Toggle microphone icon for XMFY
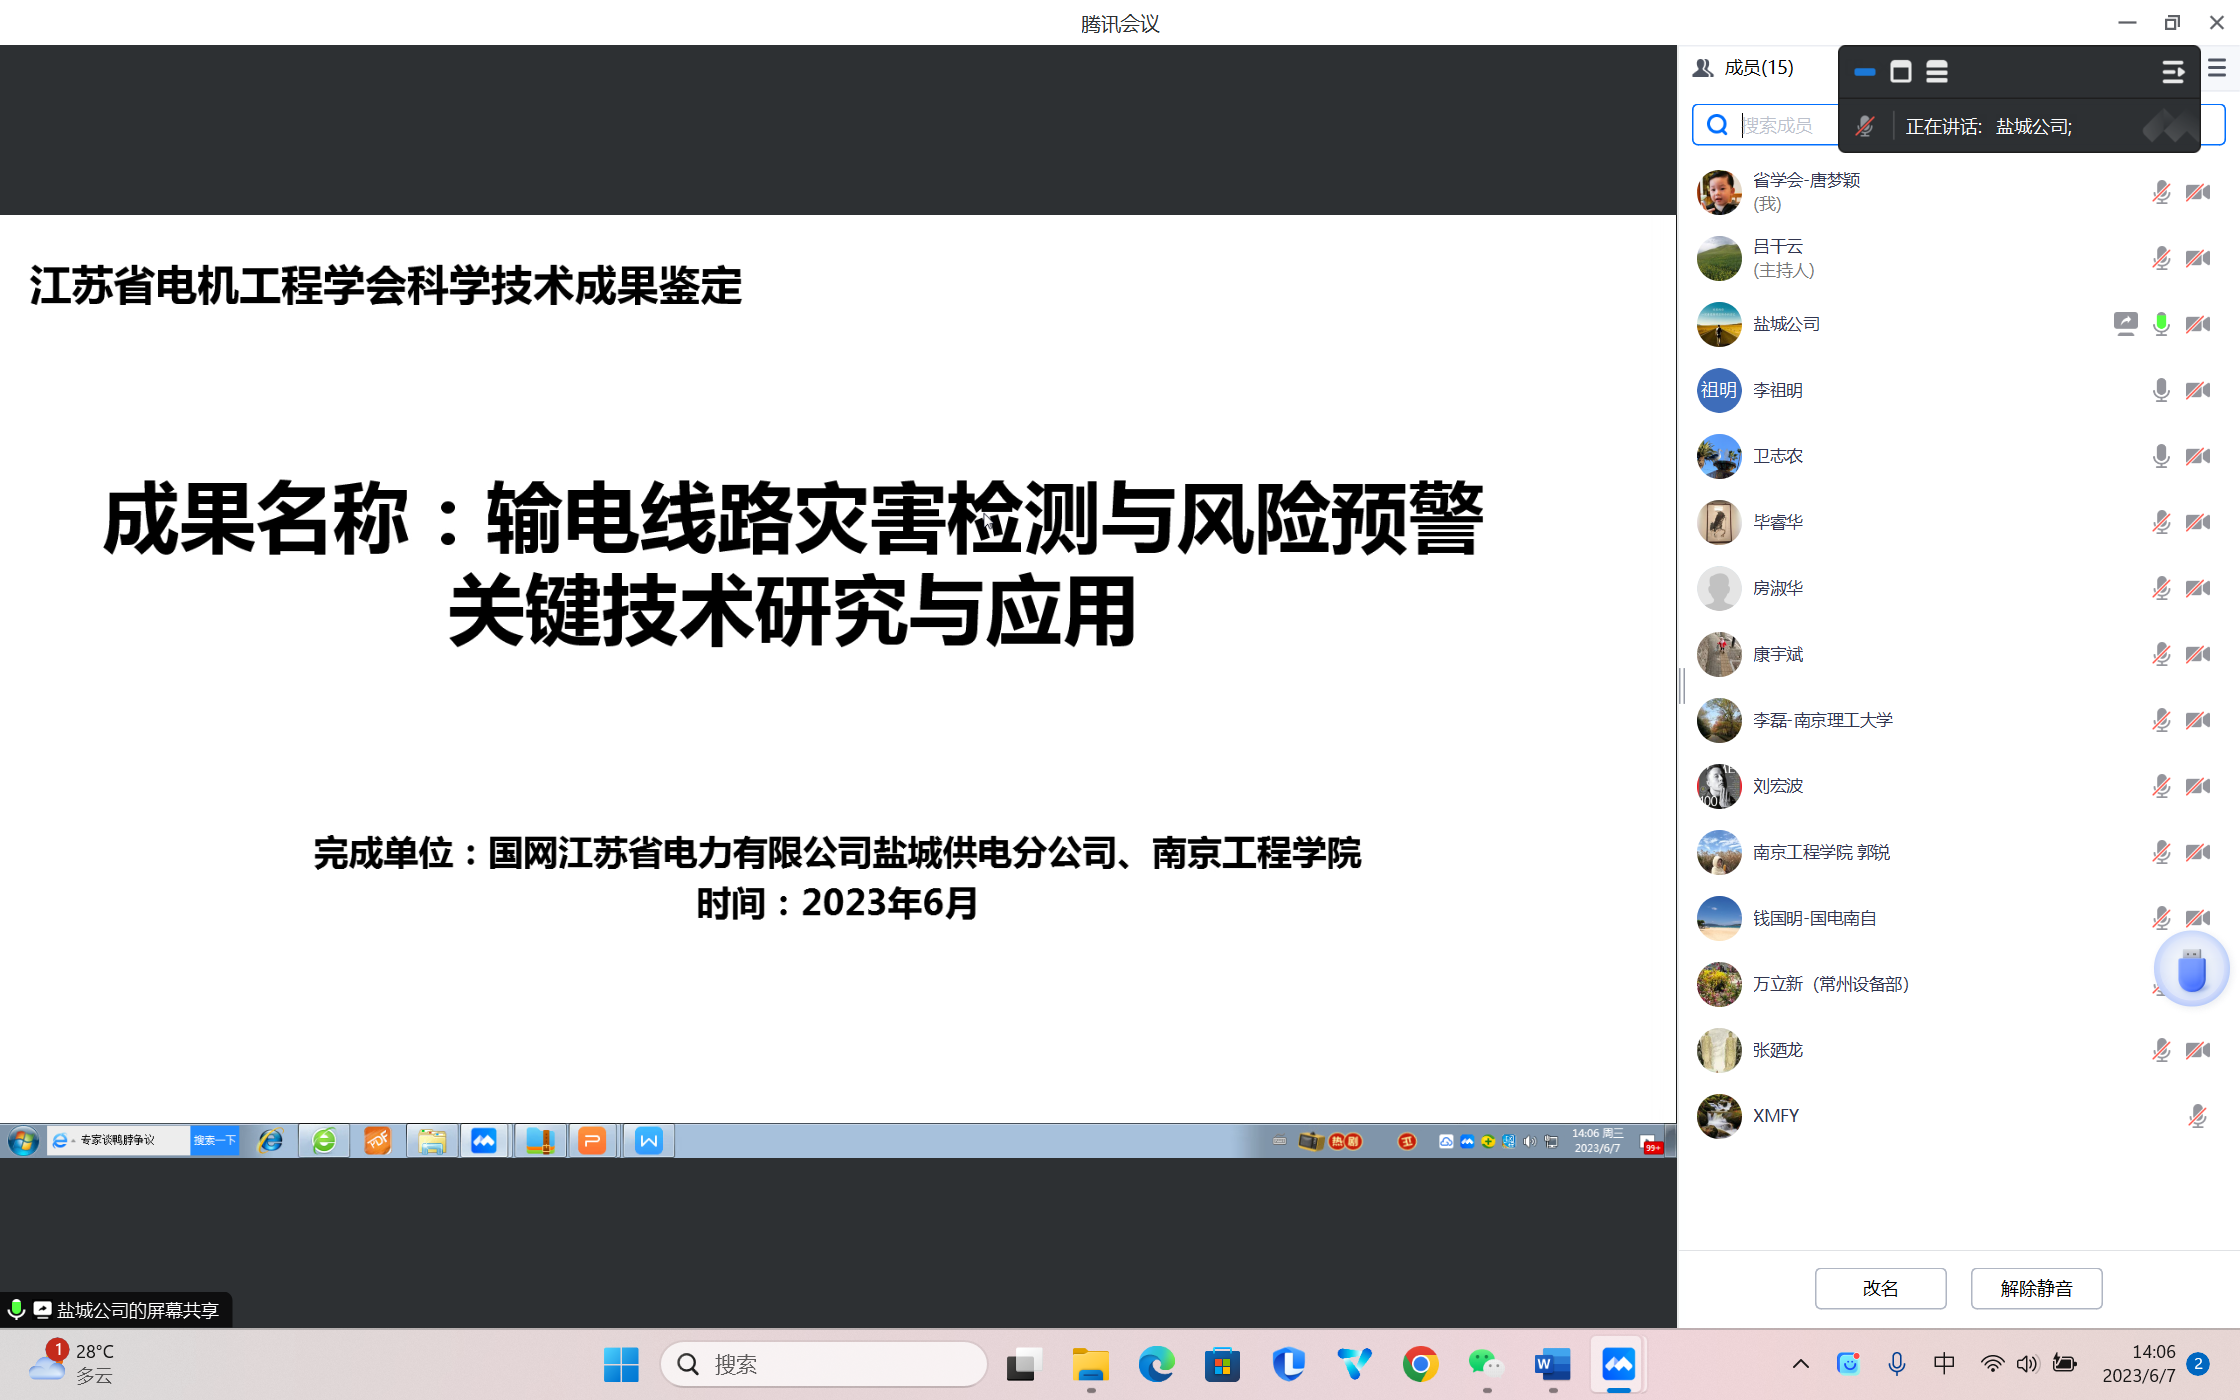 click(2197, 1116)
